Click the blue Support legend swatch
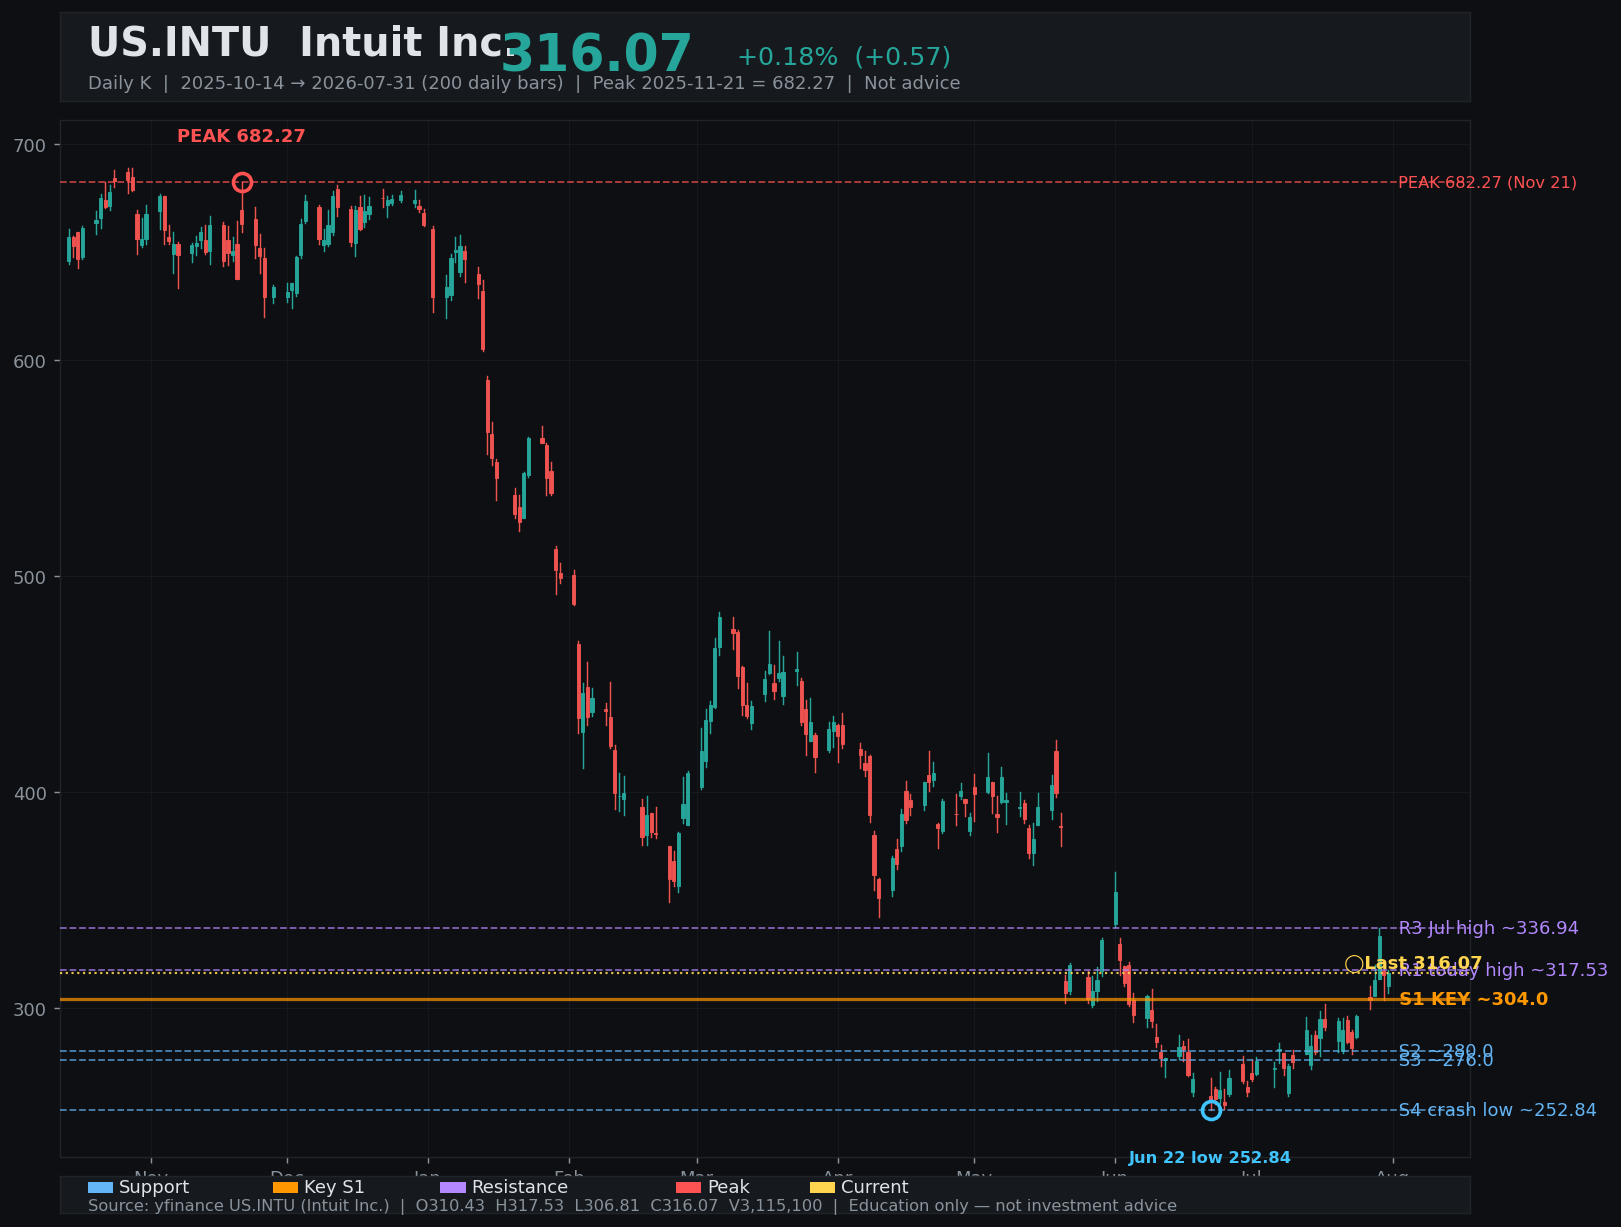The height and width of the screenshot is (1227, 1621). pos(100,1188)
